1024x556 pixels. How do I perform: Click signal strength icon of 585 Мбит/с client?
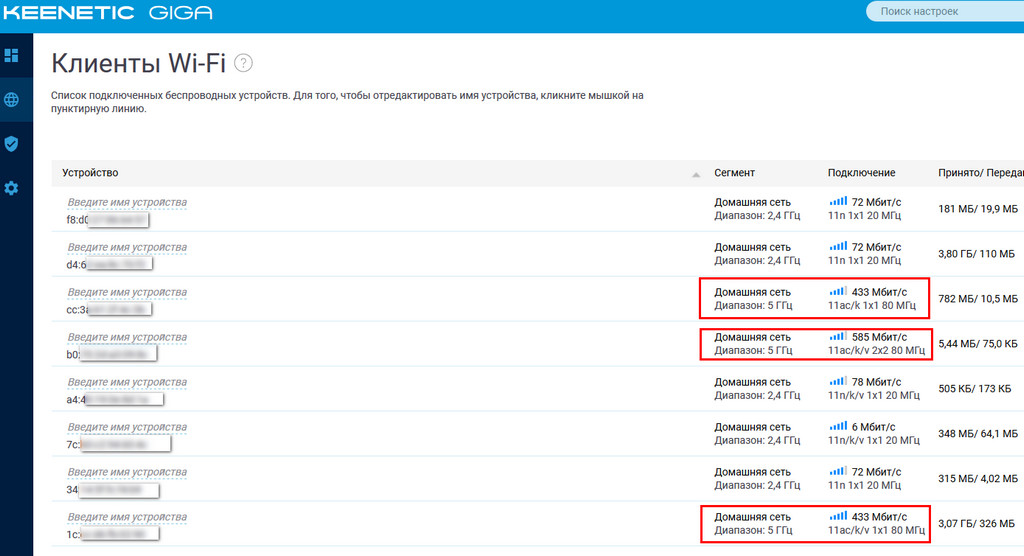pyautogui.click(x=838, y=336)
